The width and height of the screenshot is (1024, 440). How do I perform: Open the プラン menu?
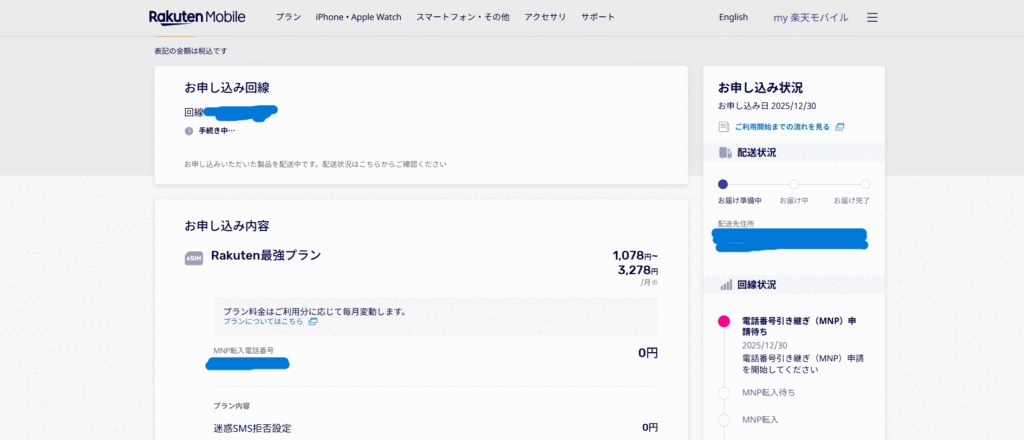click(288, 17)
